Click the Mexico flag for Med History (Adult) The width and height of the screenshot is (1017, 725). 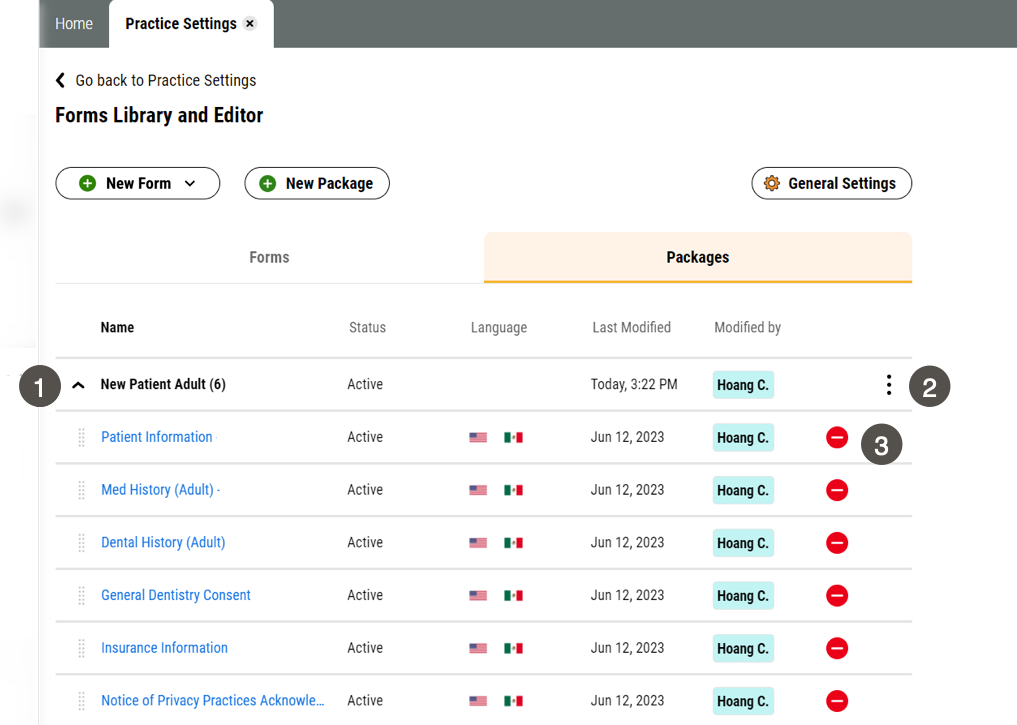[513, 490]
